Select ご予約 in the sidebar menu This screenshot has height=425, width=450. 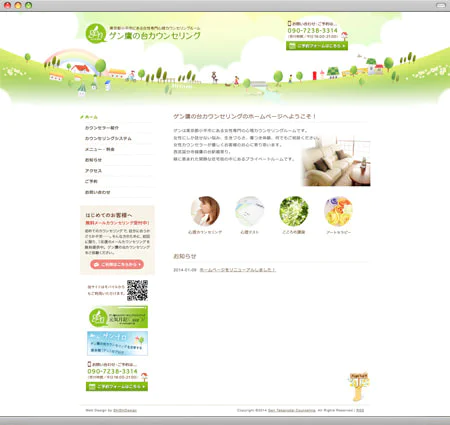(91, 181)
